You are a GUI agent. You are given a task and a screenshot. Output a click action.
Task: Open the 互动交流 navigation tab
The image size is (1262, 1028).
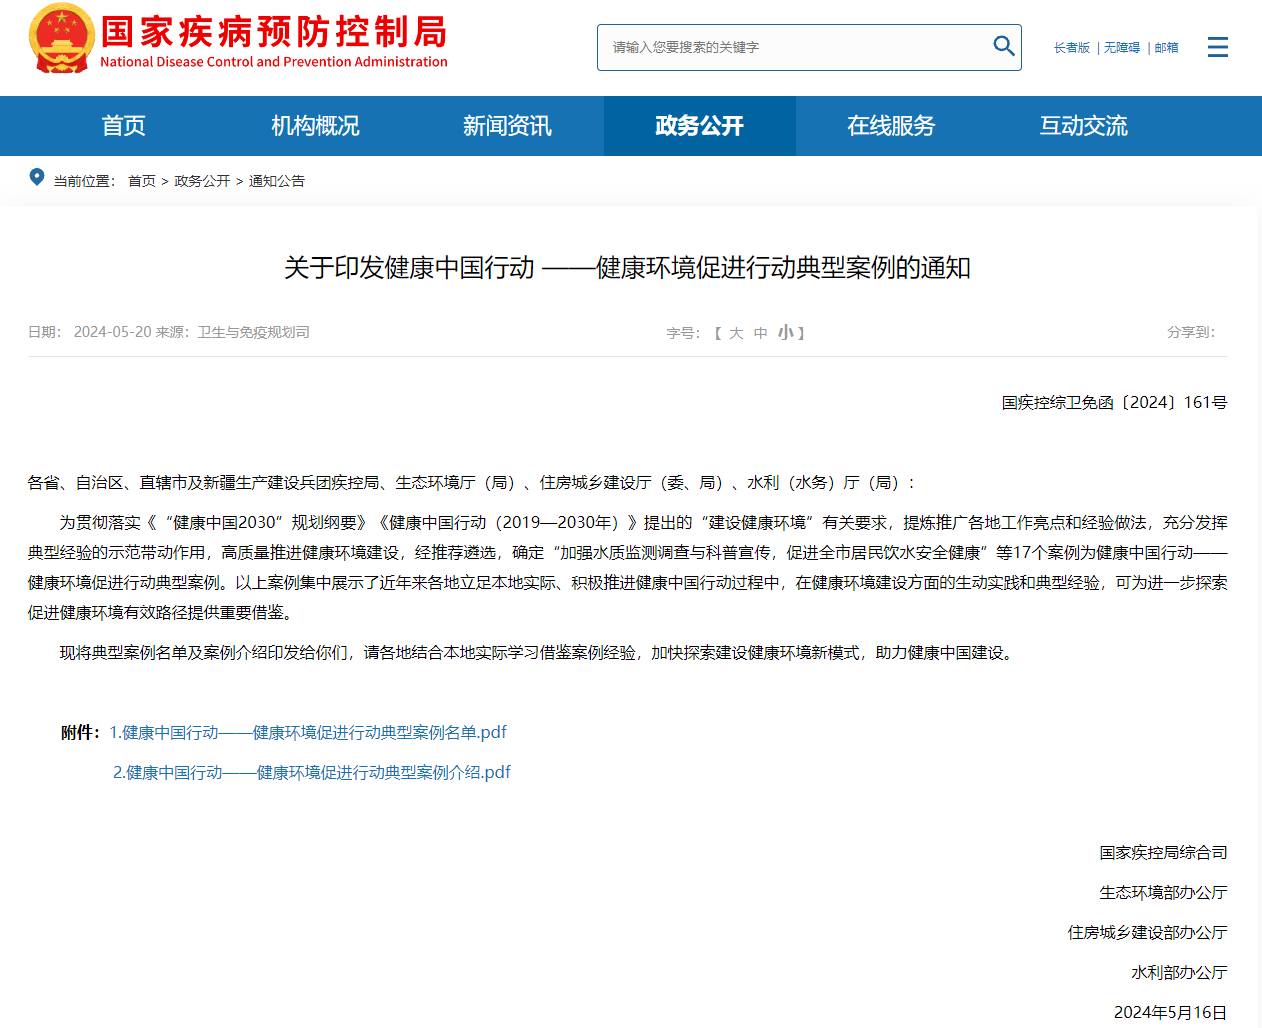[x=1083, y=126]
